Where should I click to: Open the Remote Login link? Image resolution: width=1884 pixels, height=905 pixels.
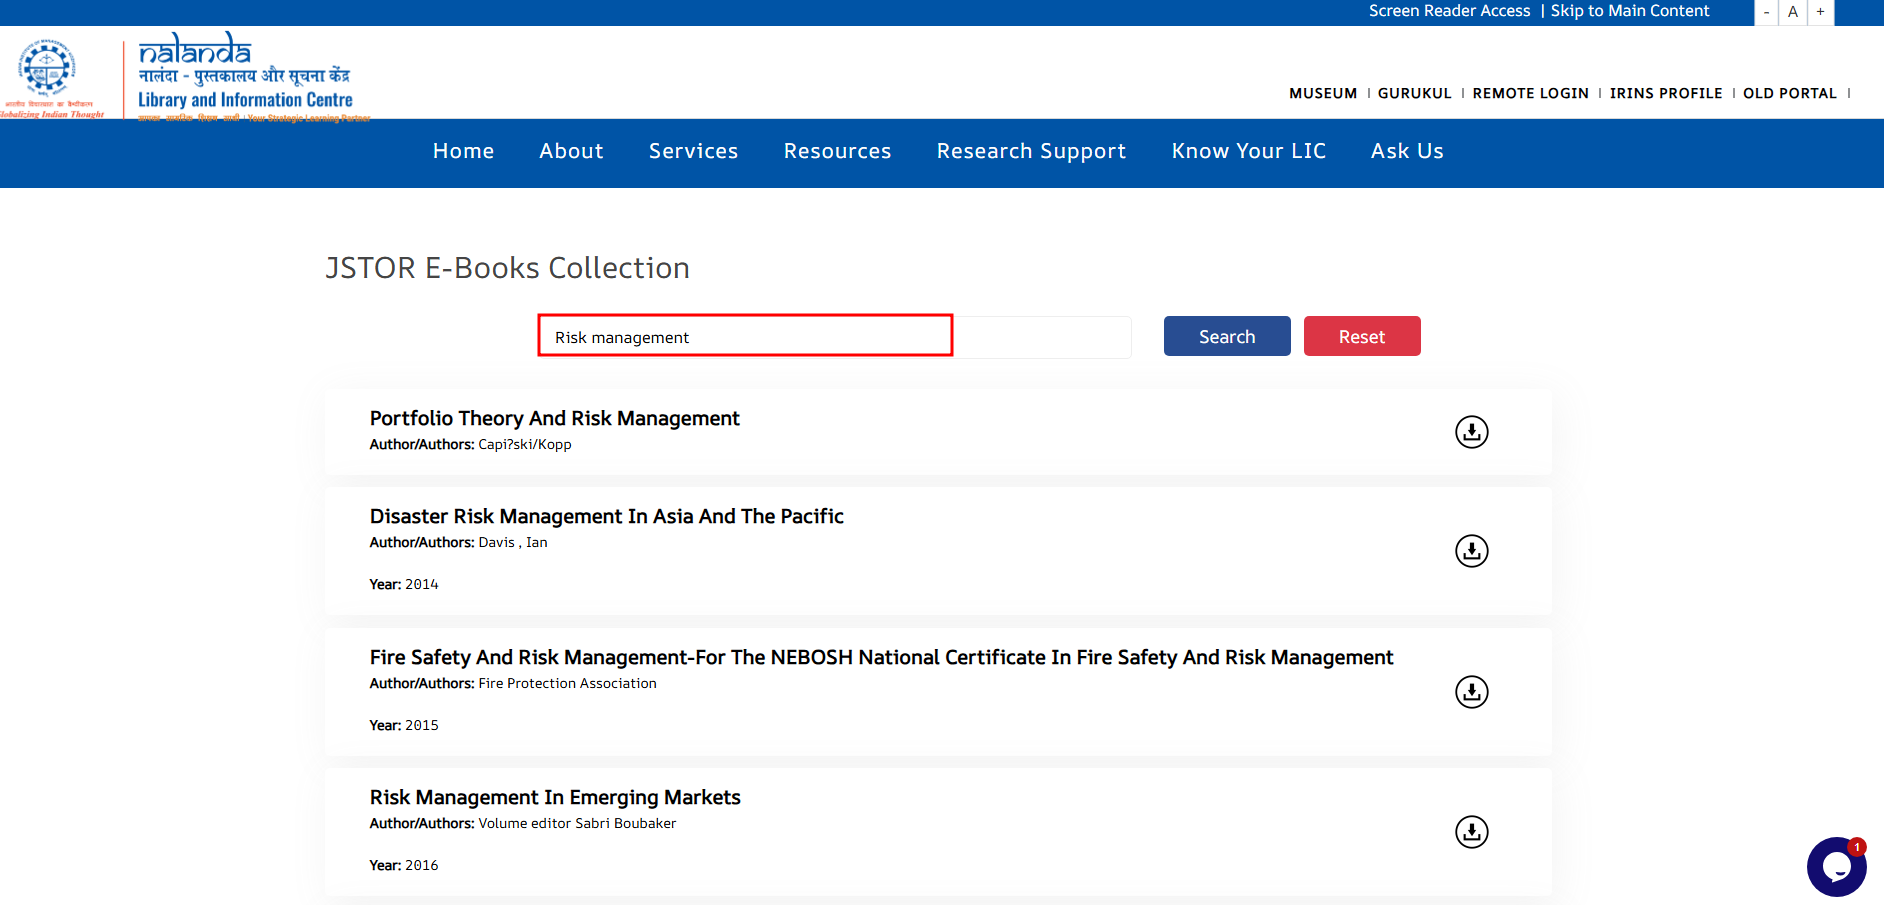[1530, 93]
